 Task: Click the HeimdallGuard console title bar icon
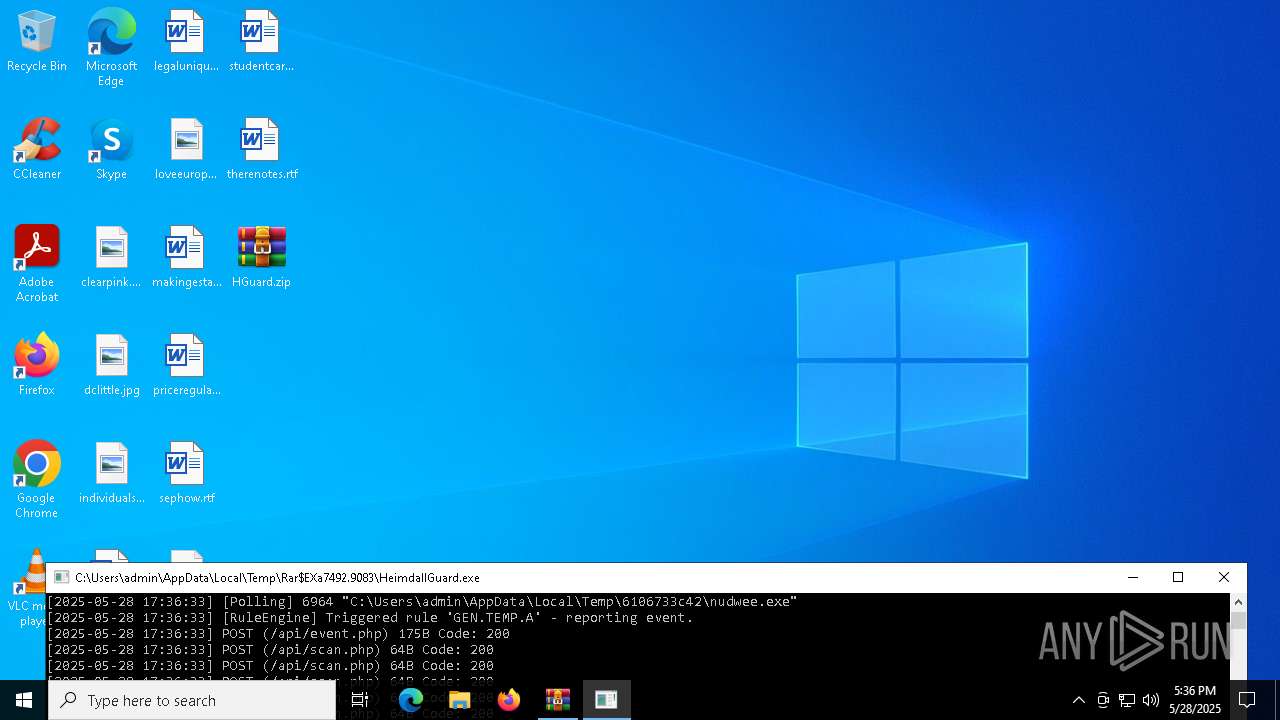pos(61,578)
